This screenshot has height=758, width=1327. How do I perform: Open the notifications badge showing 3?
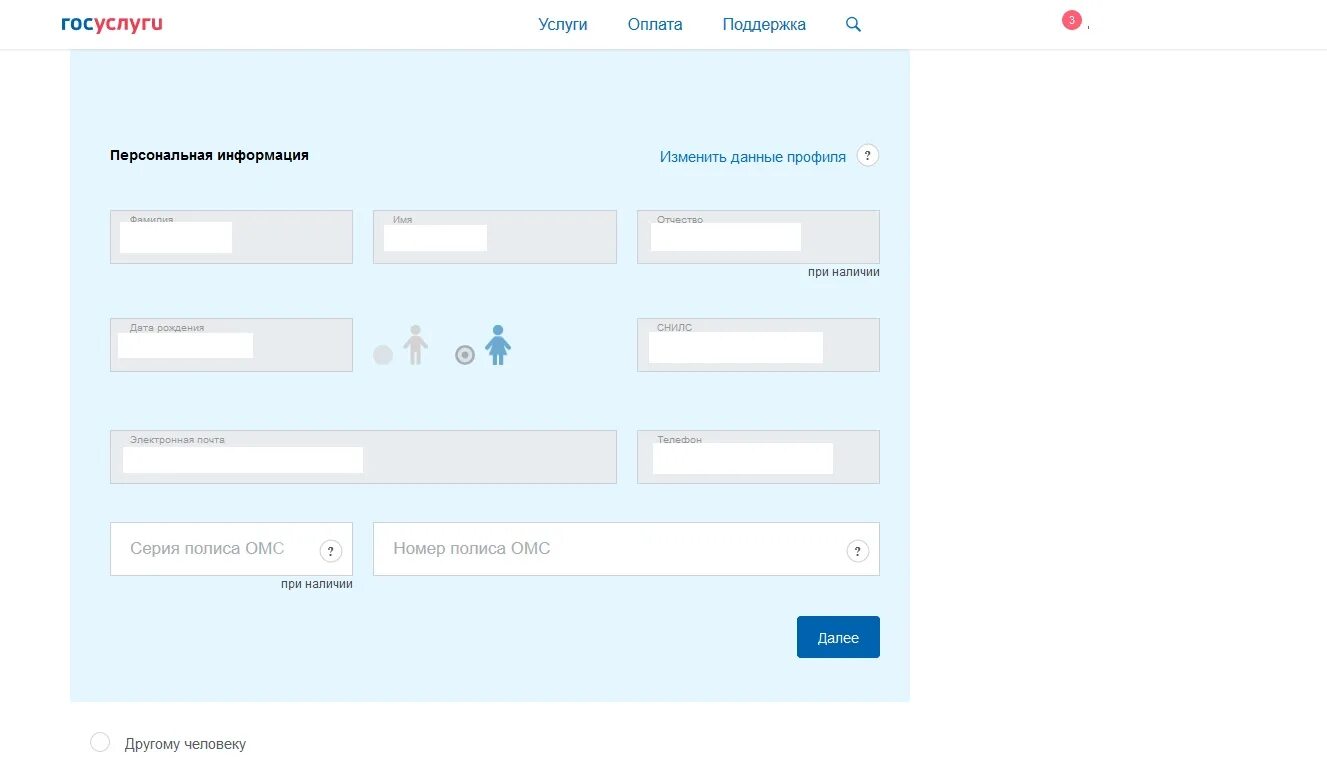(x=1072, y=20)
